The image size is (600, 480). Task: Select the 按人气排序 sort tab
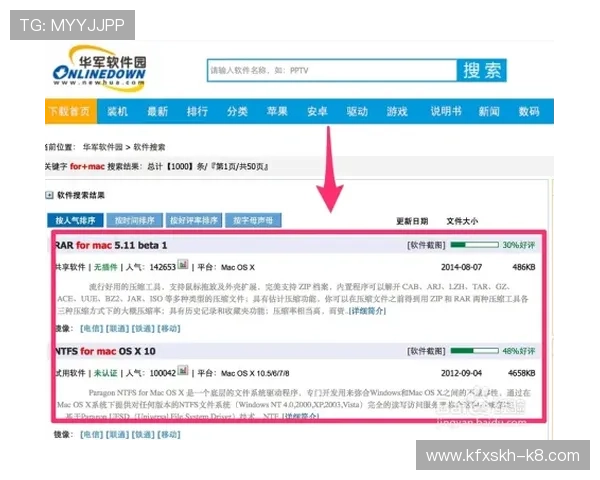[x=75, y=220]
